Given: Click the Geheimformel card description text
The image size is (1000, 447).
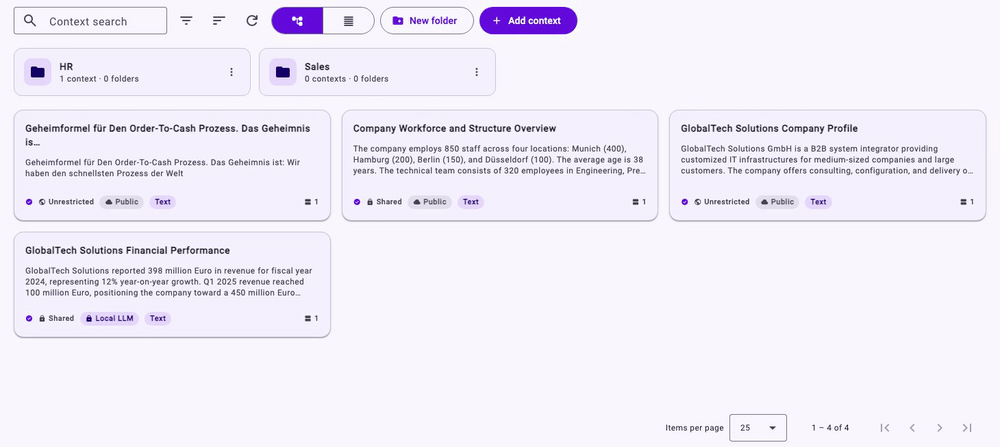Looking at the screenshot, I should click(x=163, y=168).
